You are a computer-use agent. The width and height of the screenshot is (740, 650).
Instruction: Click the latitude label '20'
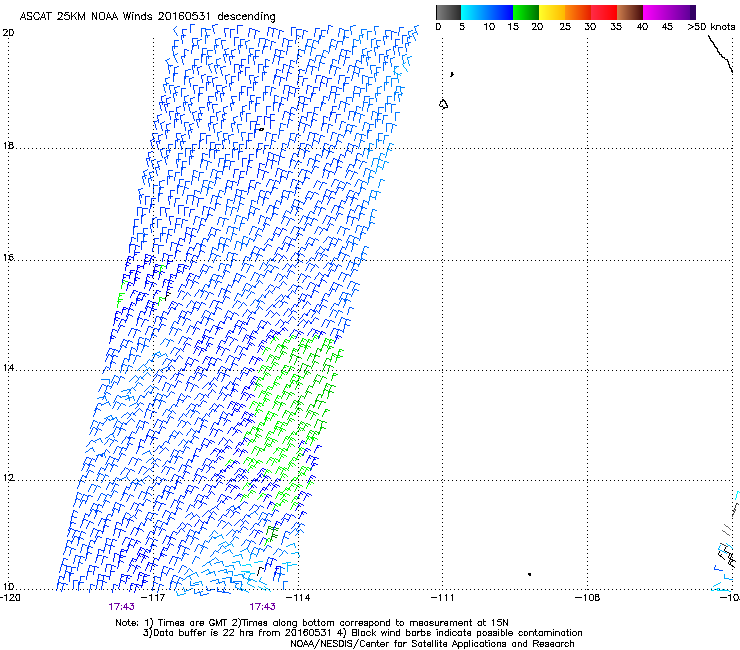(8, 33)
